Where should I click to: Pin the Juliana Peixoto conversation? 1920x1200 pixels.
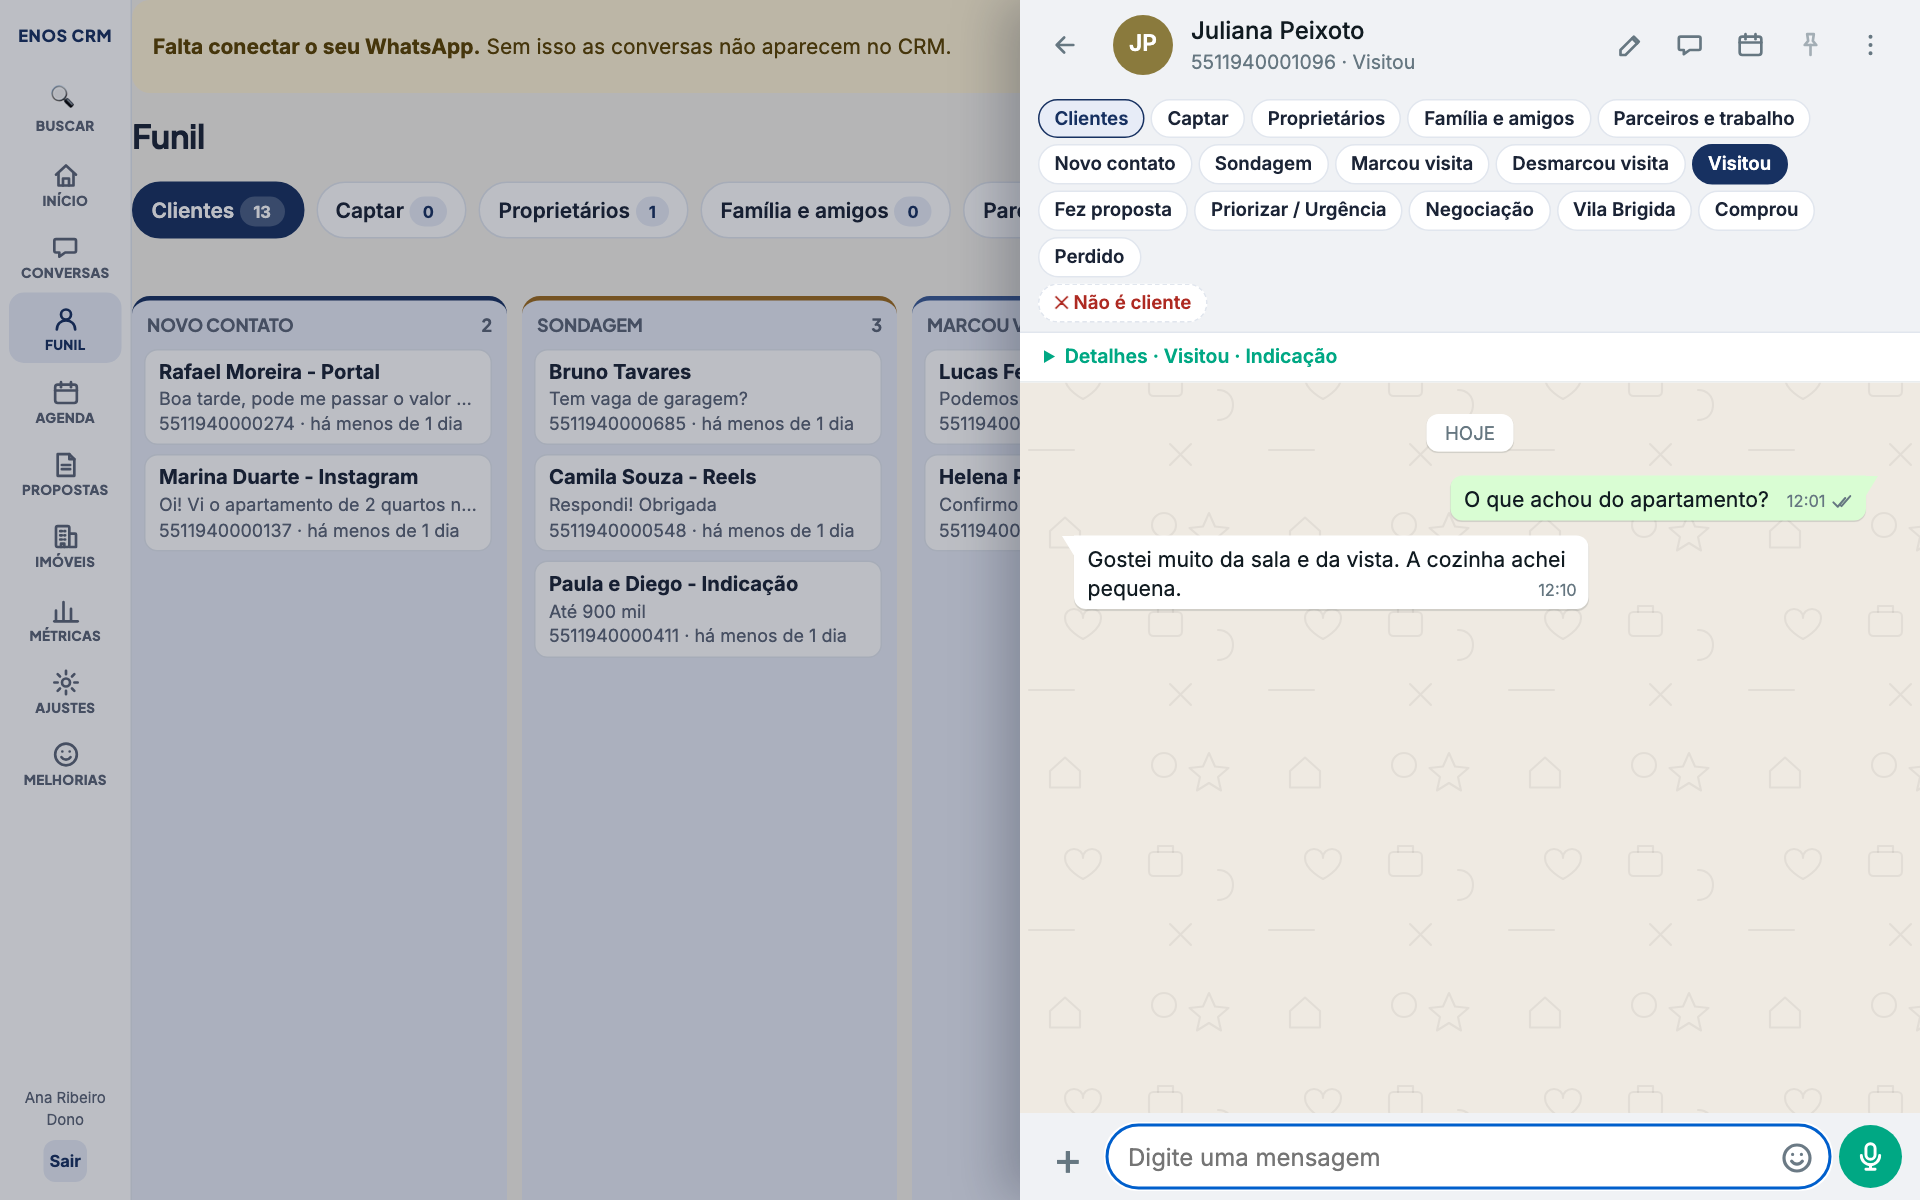pyautogui.click(x=1810, y=45)
